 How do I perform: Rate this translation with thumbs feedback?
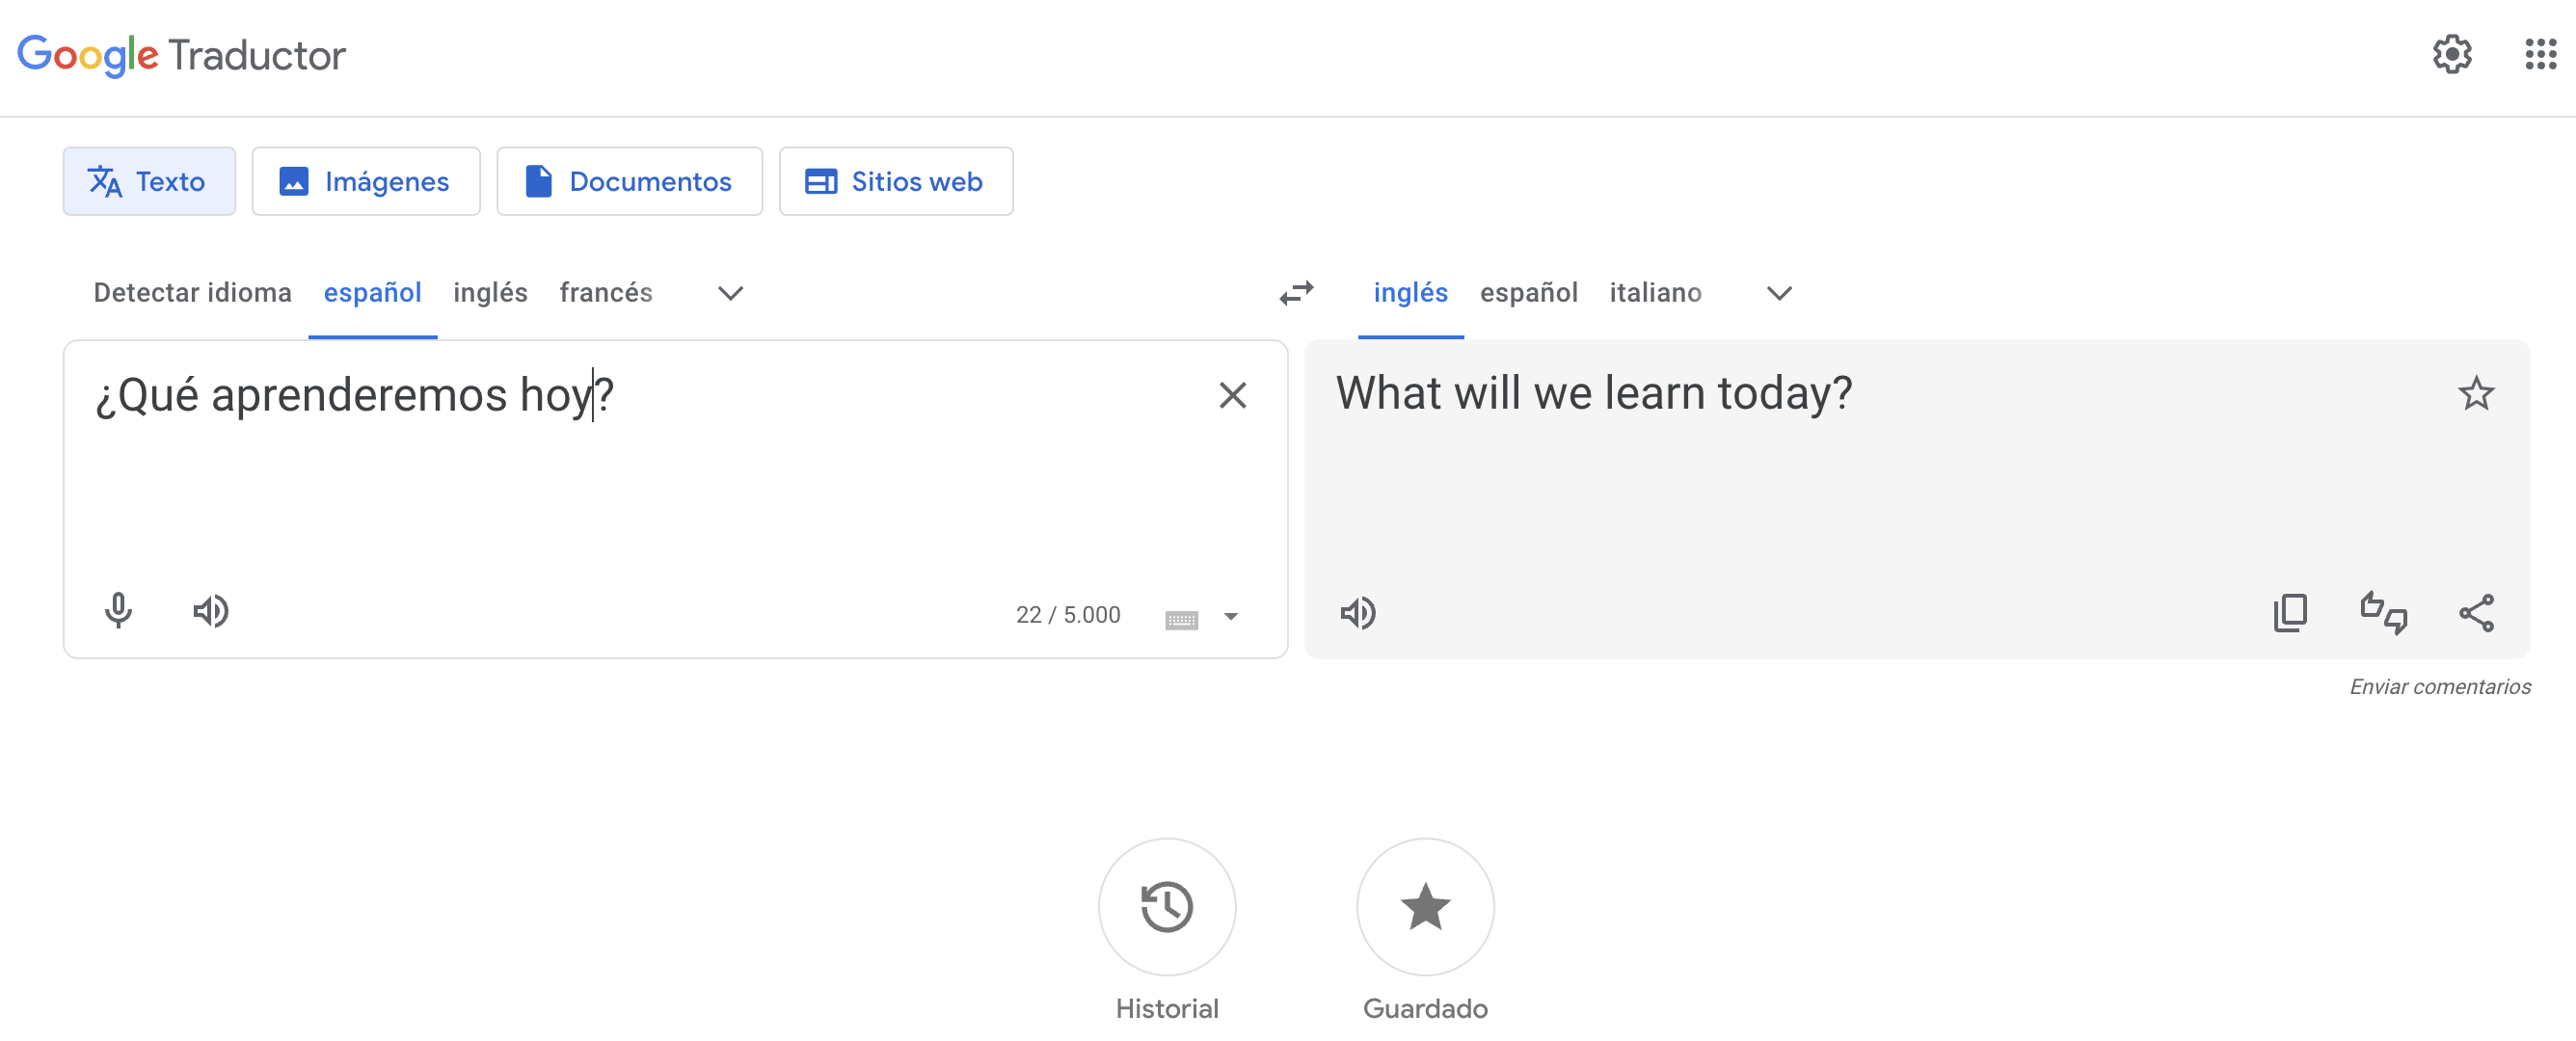(x=2384, y=612)
